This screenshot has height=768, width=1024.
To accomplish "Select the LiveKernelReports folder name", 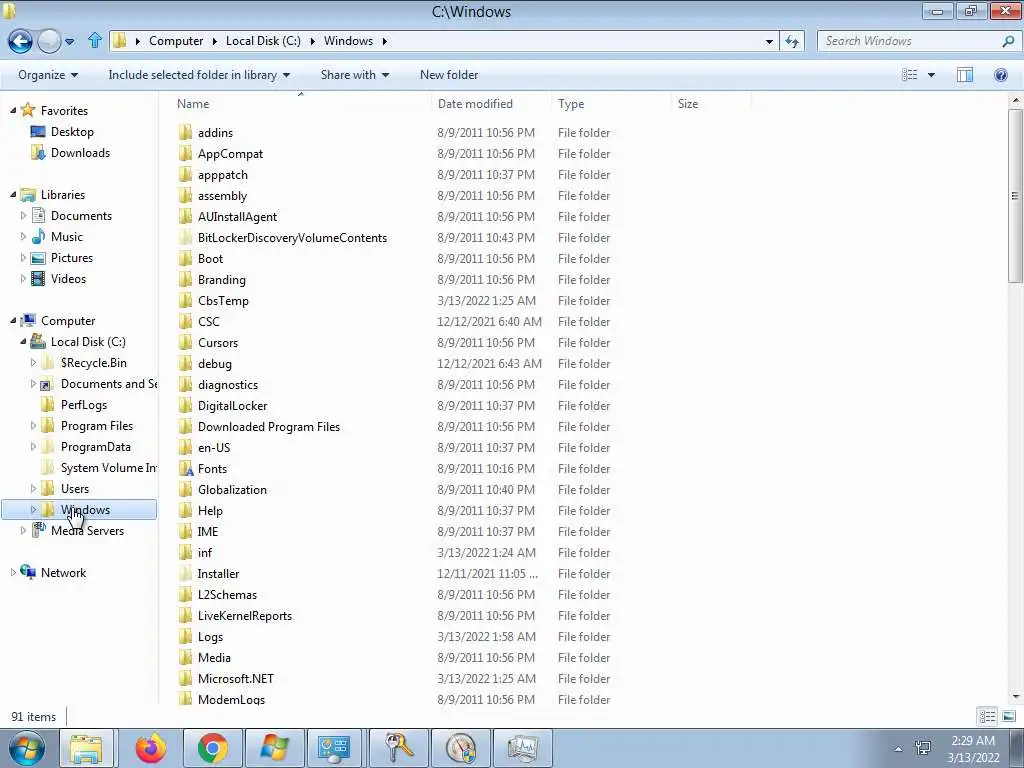I will (x=244, y=616).
